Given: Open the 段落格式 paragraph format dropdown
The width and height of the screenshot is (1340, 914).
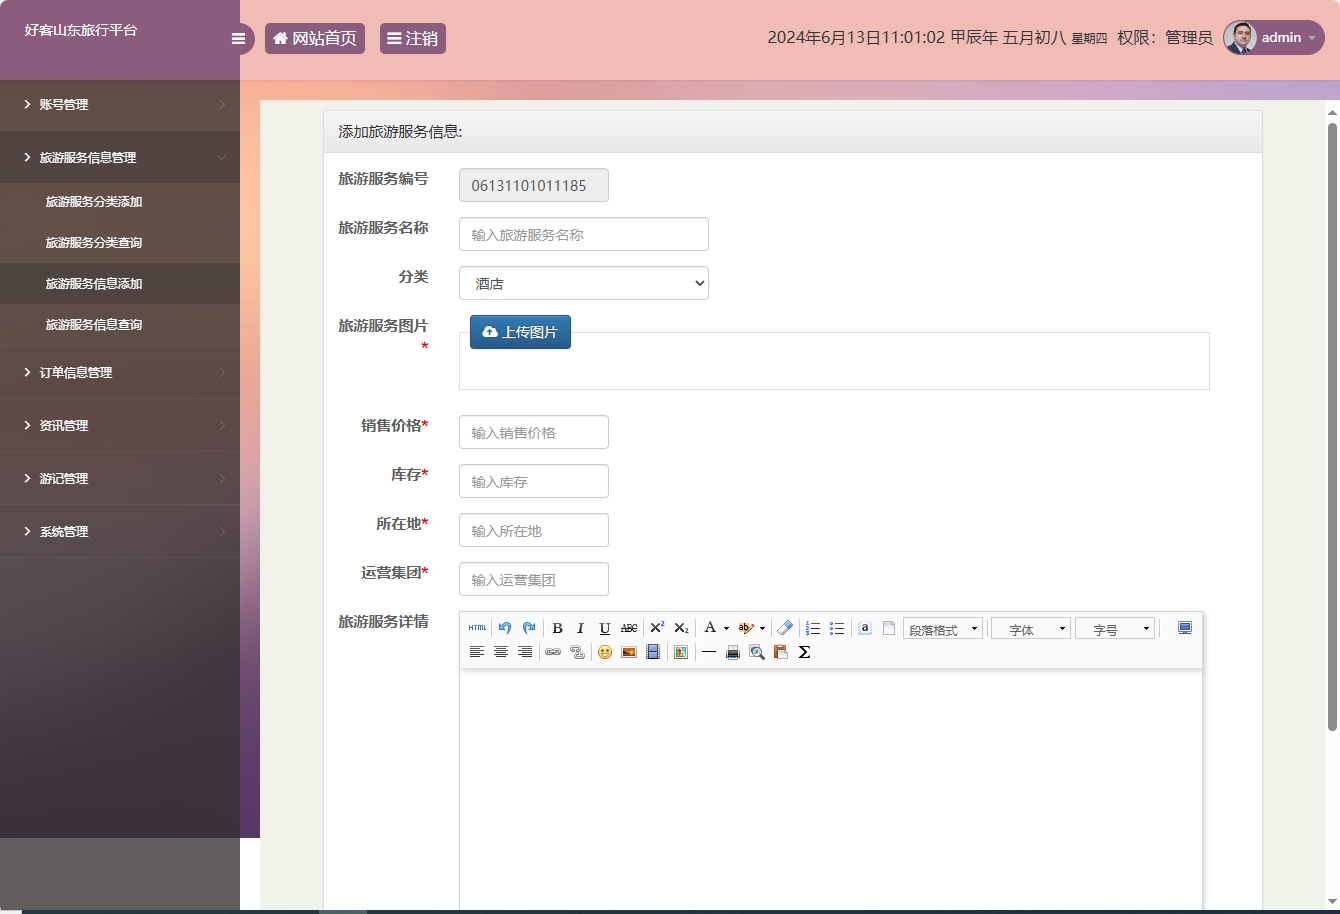Looking at the screenshot, I should pyautogui.click(x=943, y=629).
